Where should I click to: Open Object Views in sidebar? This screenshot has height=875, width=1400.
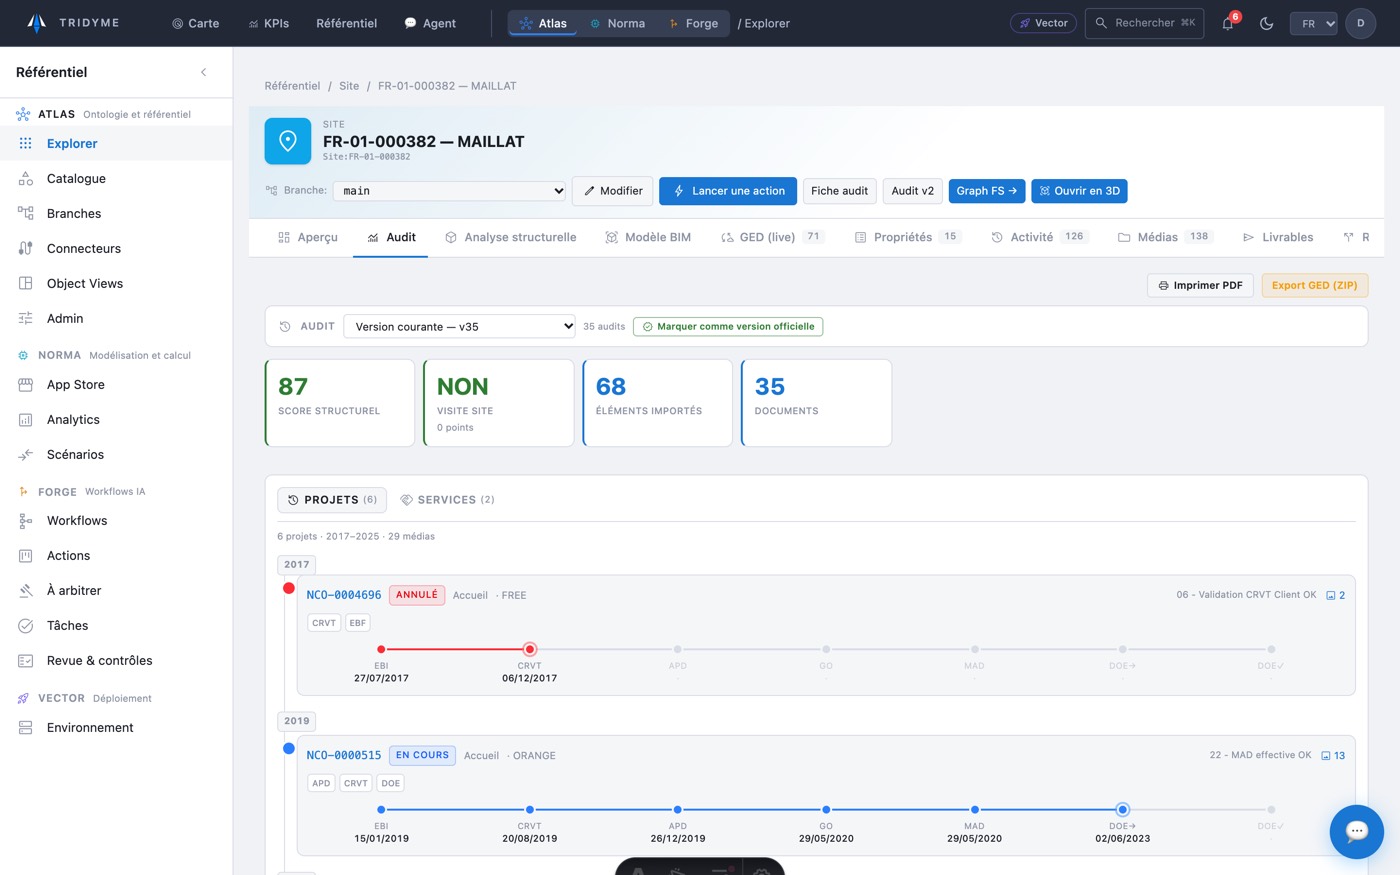pyautogui.click(x=85, y=283)
